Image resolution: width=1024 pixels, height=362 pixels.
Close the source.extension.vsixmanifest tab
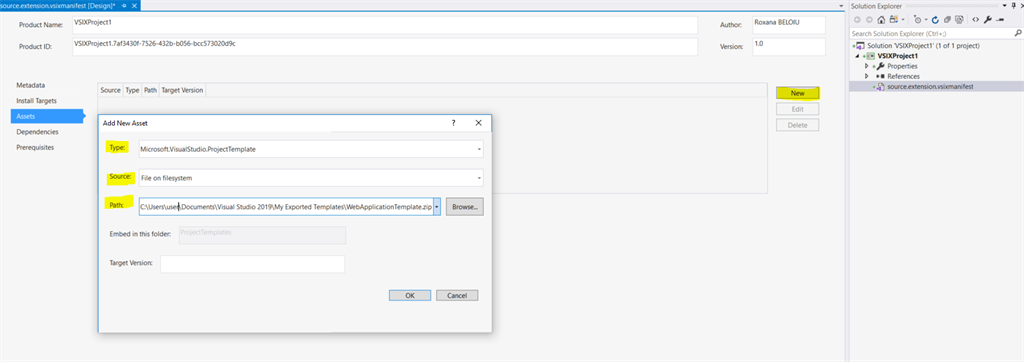(x=135, y=5)
